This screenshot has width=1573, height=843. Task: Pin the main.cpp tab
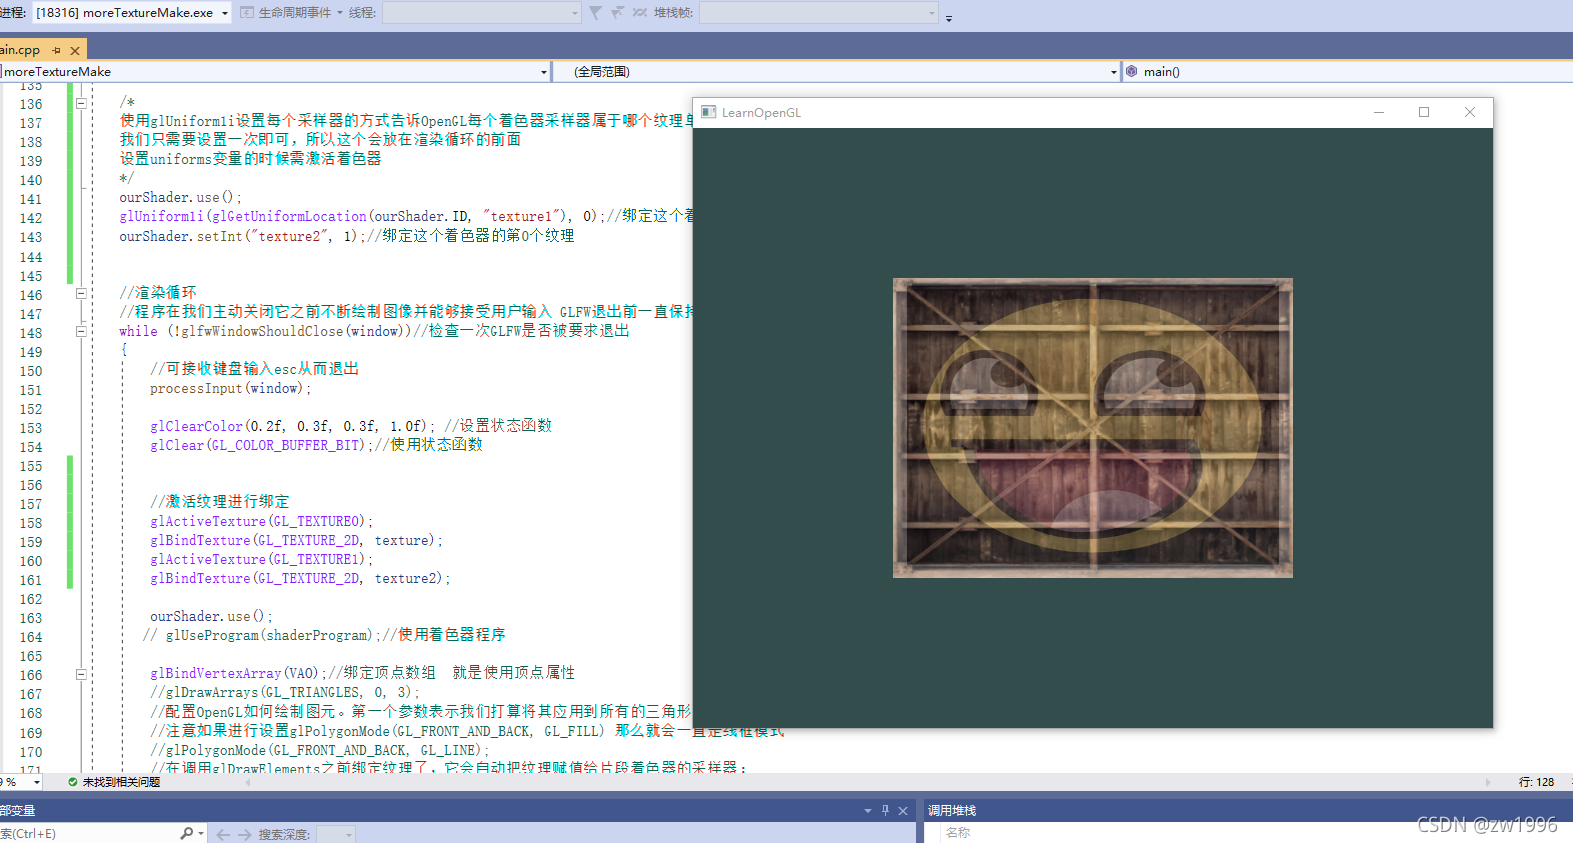click(x=56, y=50)
